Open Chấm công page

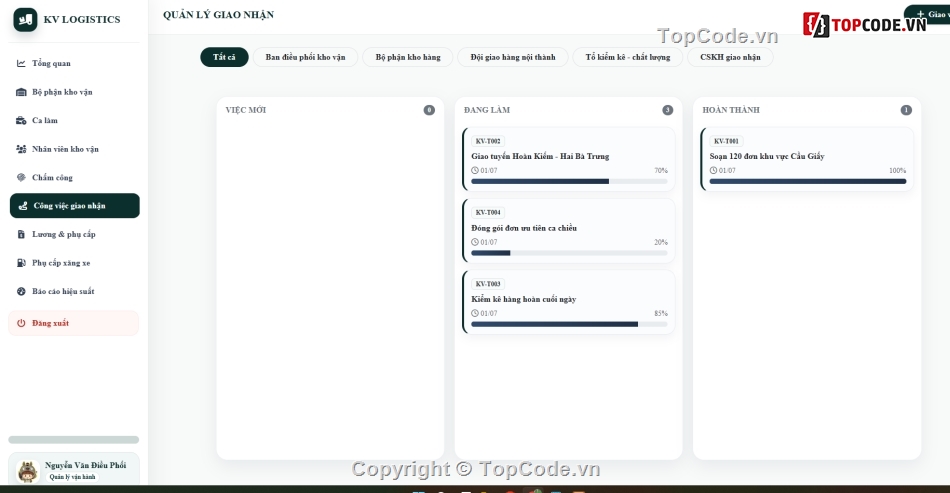74,177
